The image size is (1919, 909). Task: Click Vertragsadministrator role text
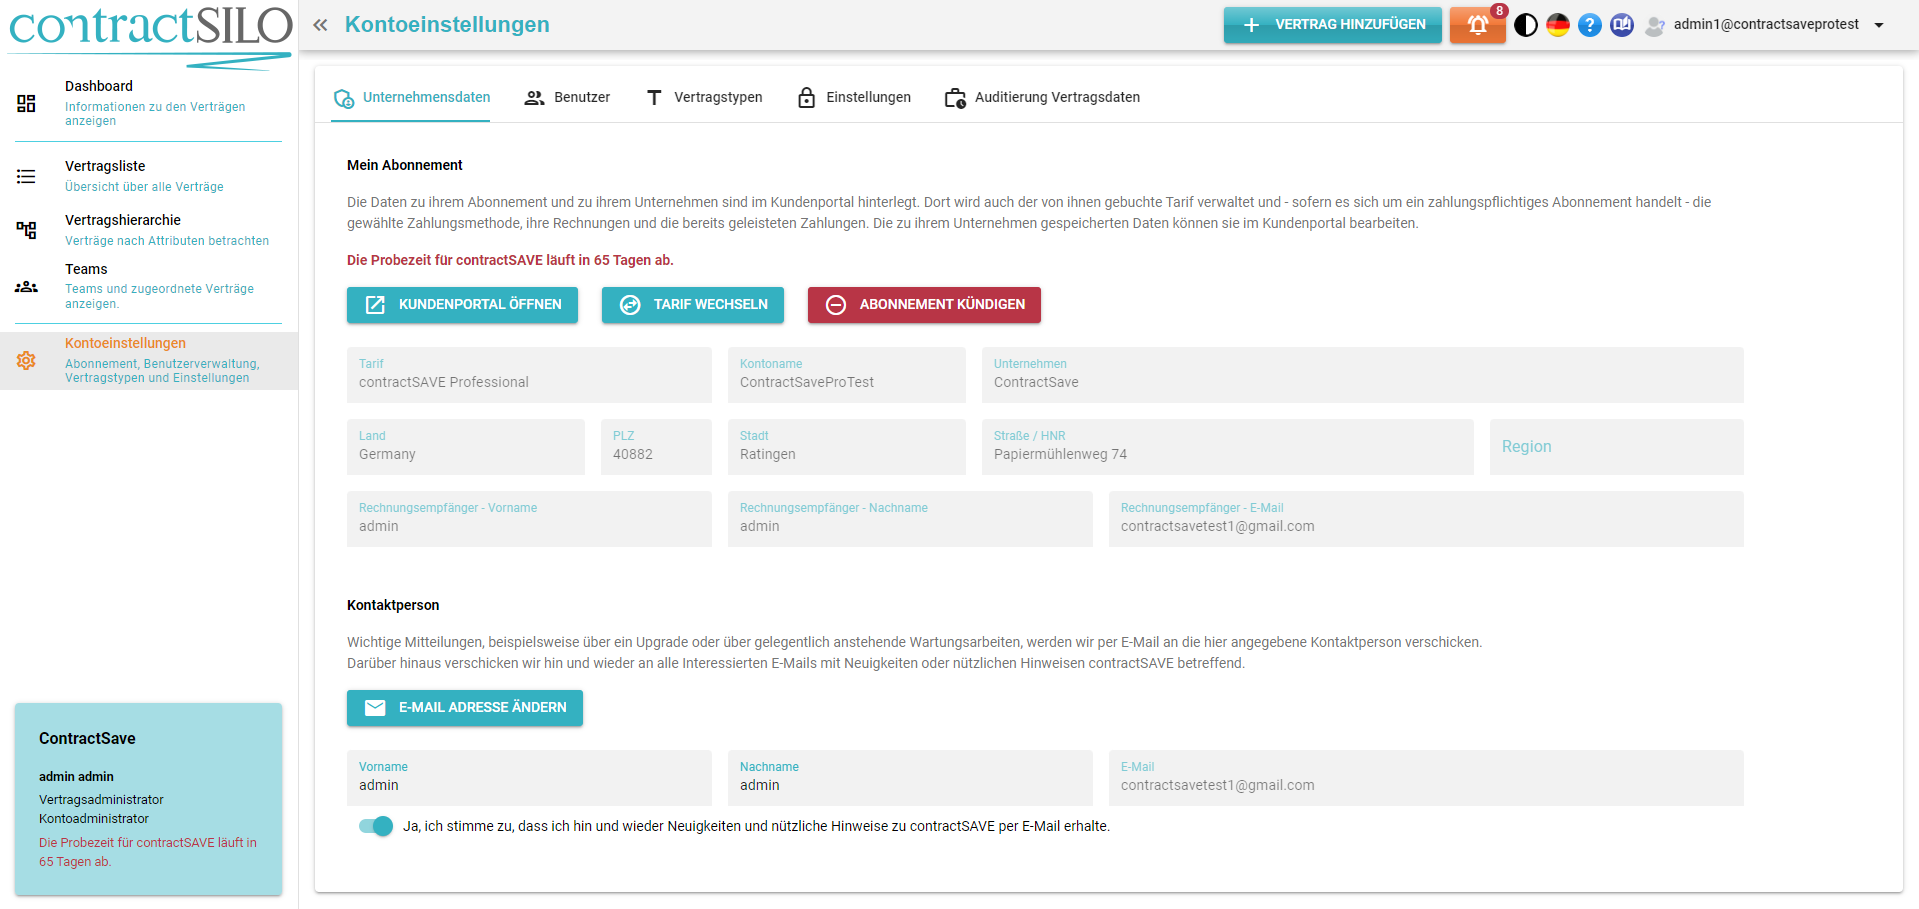(x=101, y=800)
